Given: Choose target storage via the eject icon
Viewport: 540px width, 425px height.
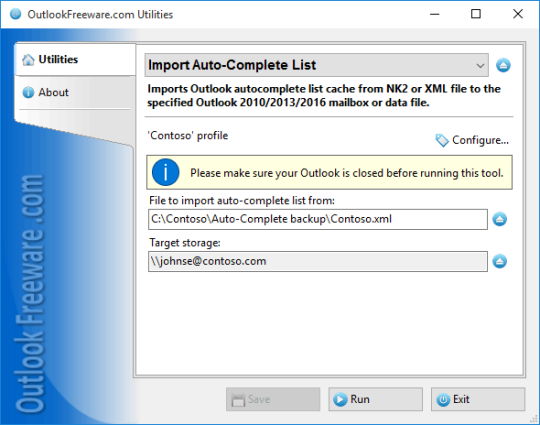Looking at the screenshot, I should 499,261.
